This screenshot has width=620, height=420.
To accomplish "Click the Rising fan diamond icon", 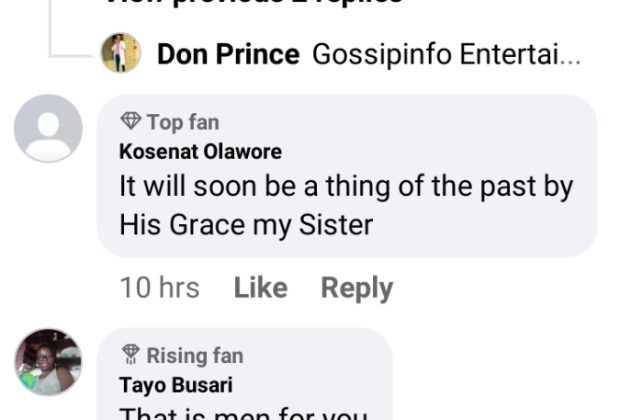I will point(130,355).
